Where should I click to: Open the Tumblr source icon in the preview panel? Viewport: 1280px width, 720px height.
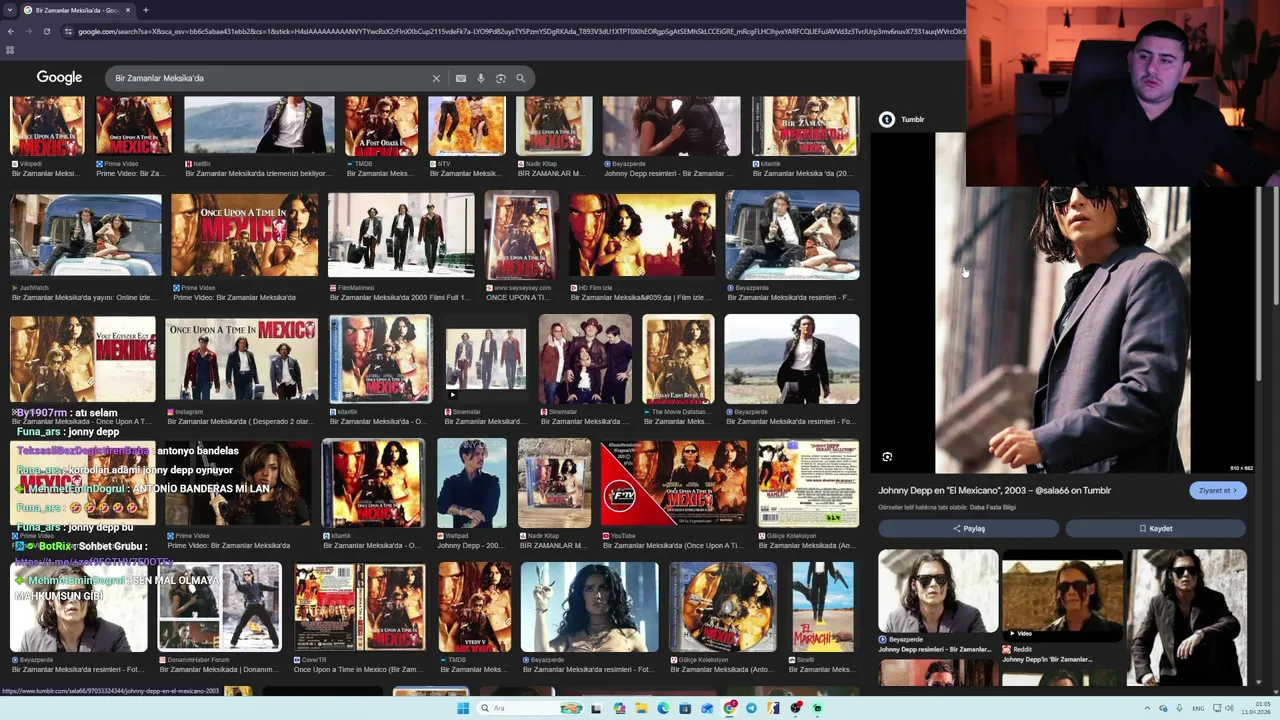pos(887,119)
